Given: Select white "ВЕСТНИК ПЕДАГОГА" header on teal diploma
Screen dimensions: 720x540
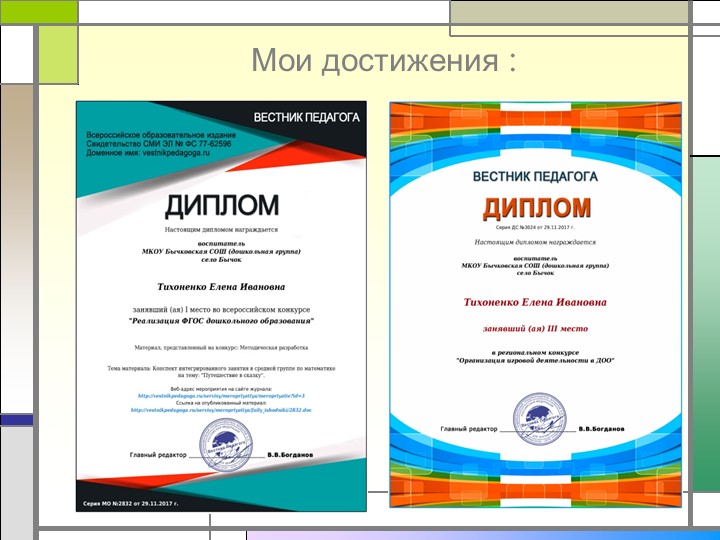Looking at the screenshot, I should (x=307, y=118).
